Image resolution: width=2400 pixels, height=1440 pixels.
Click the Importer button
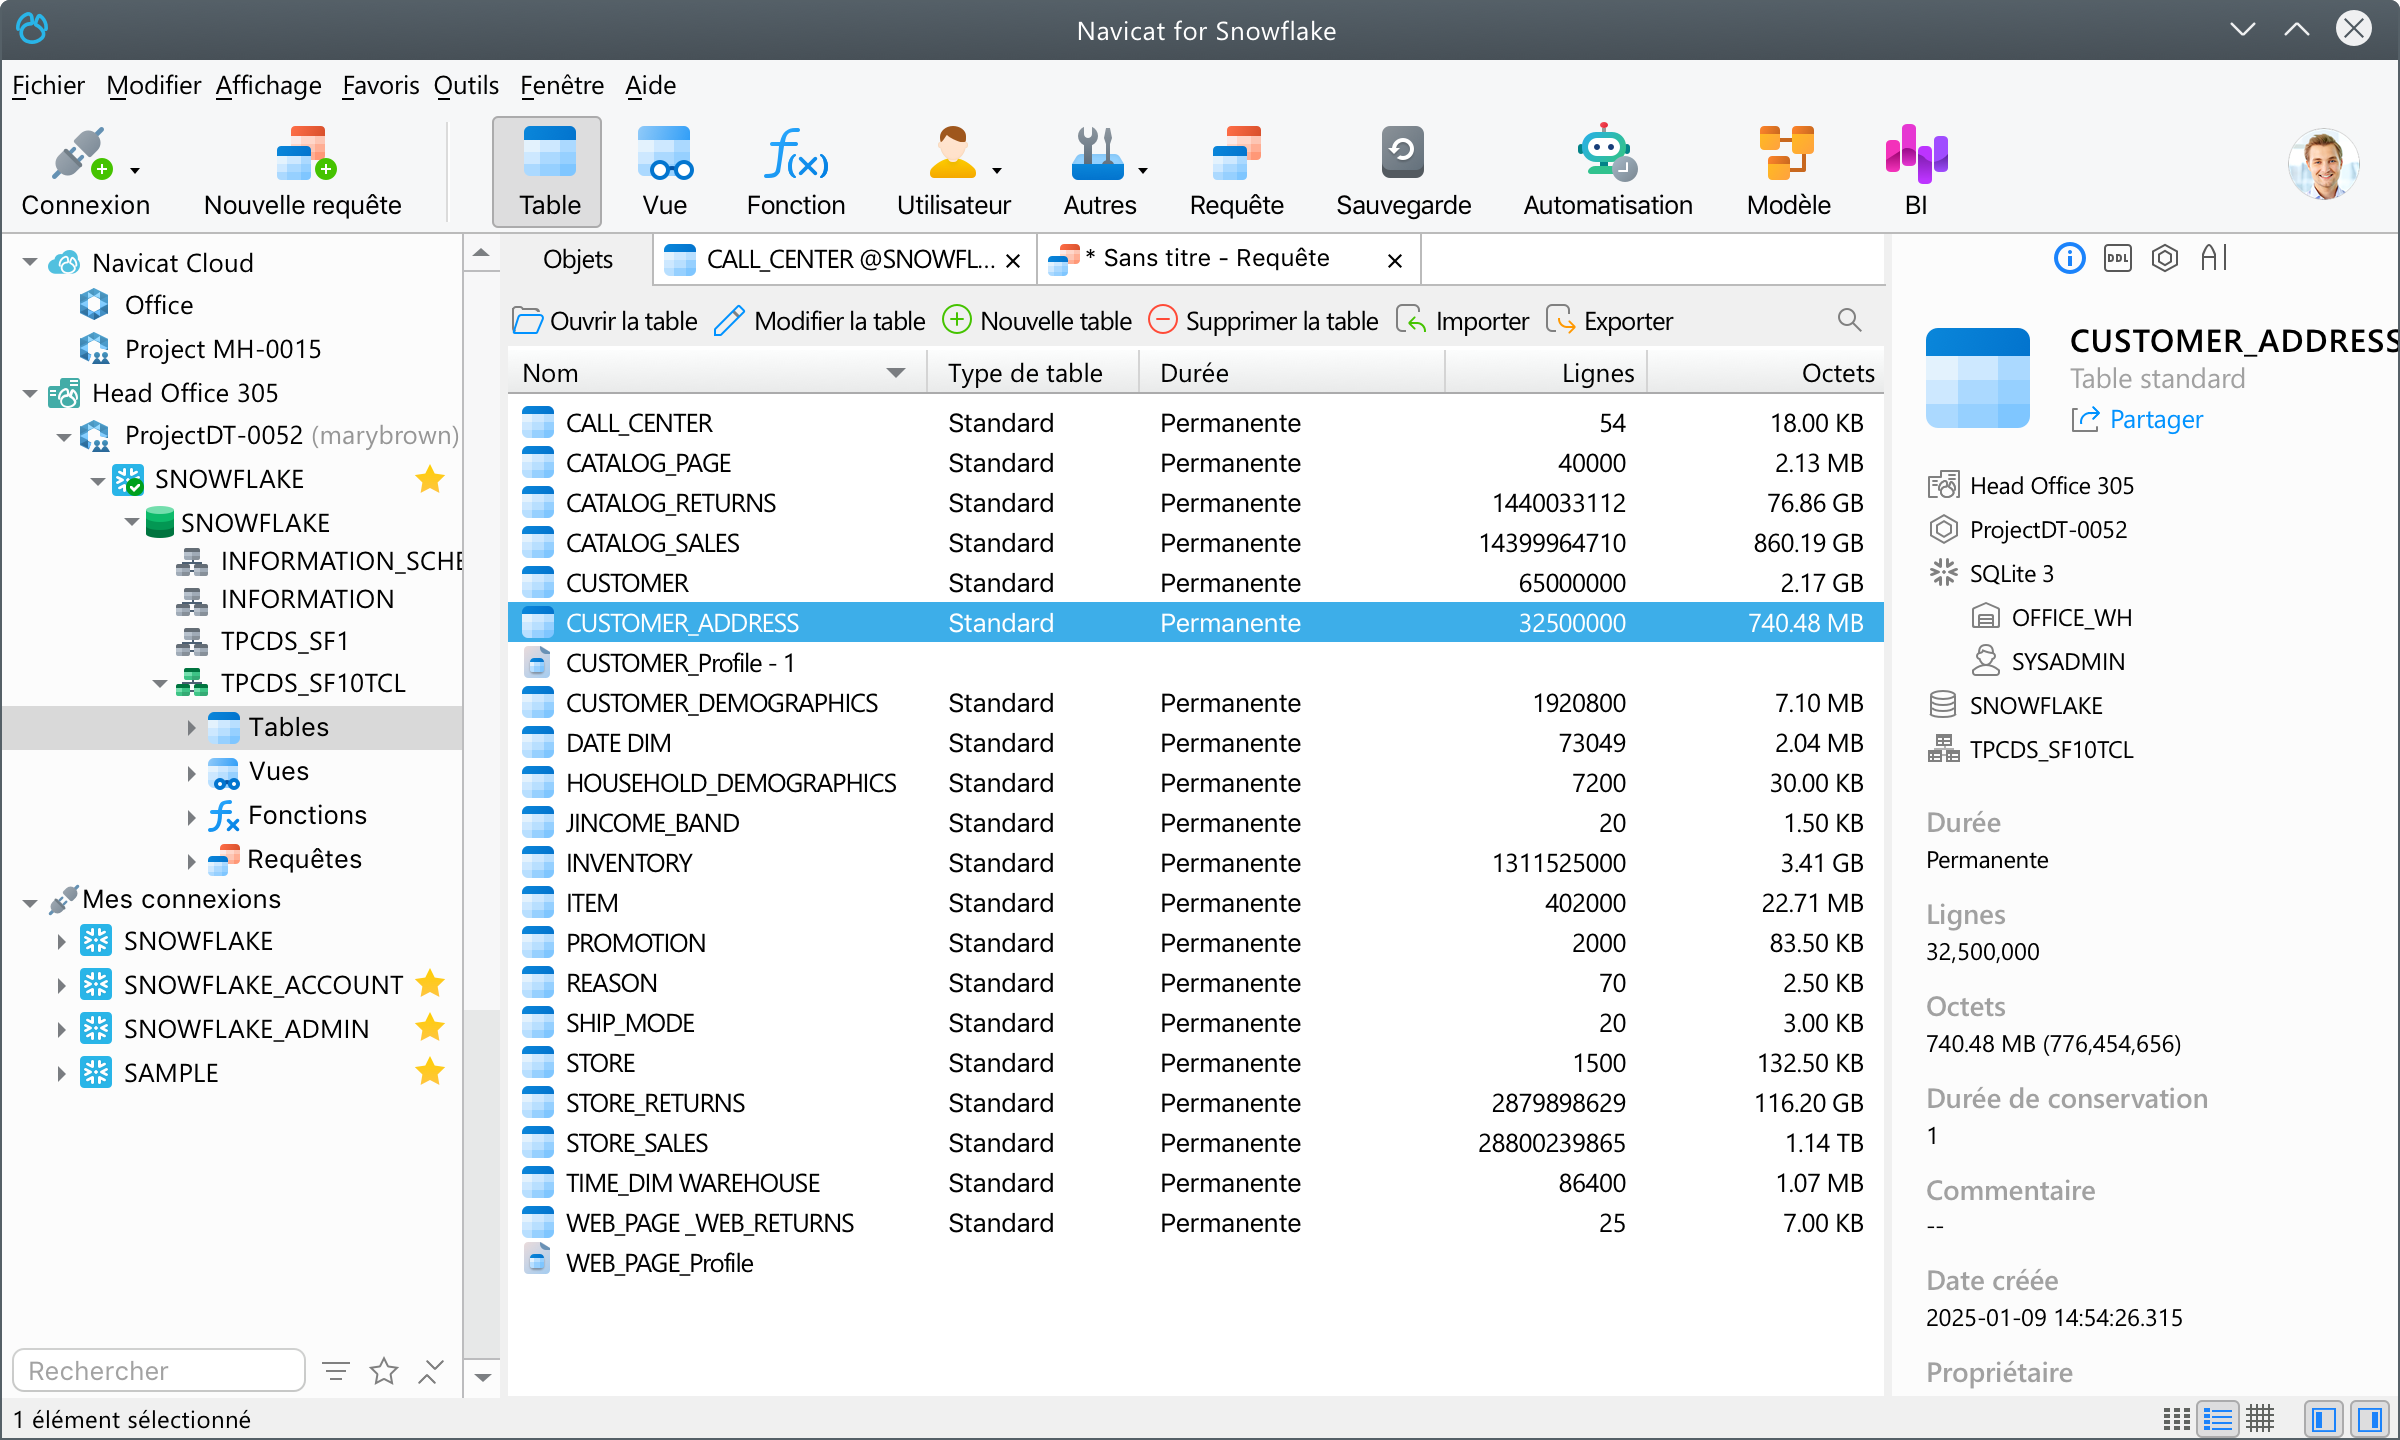tap(1463, 321)
